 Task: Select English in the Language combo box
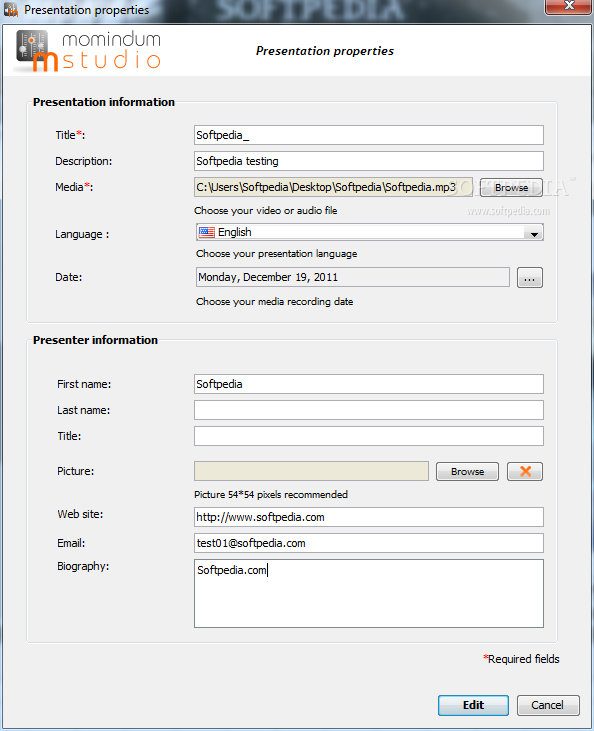tap(369, 232)
